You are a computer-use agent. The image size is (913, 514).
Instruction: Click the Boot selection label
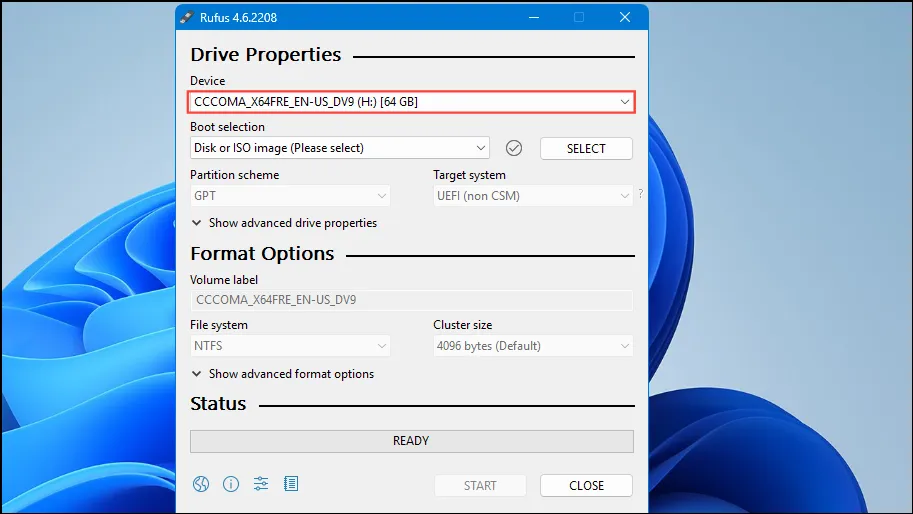227,127
